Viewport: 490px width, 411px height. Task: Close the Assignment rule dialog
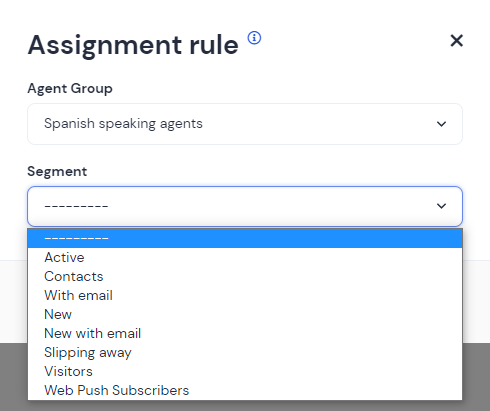click(x=456, y=41)
